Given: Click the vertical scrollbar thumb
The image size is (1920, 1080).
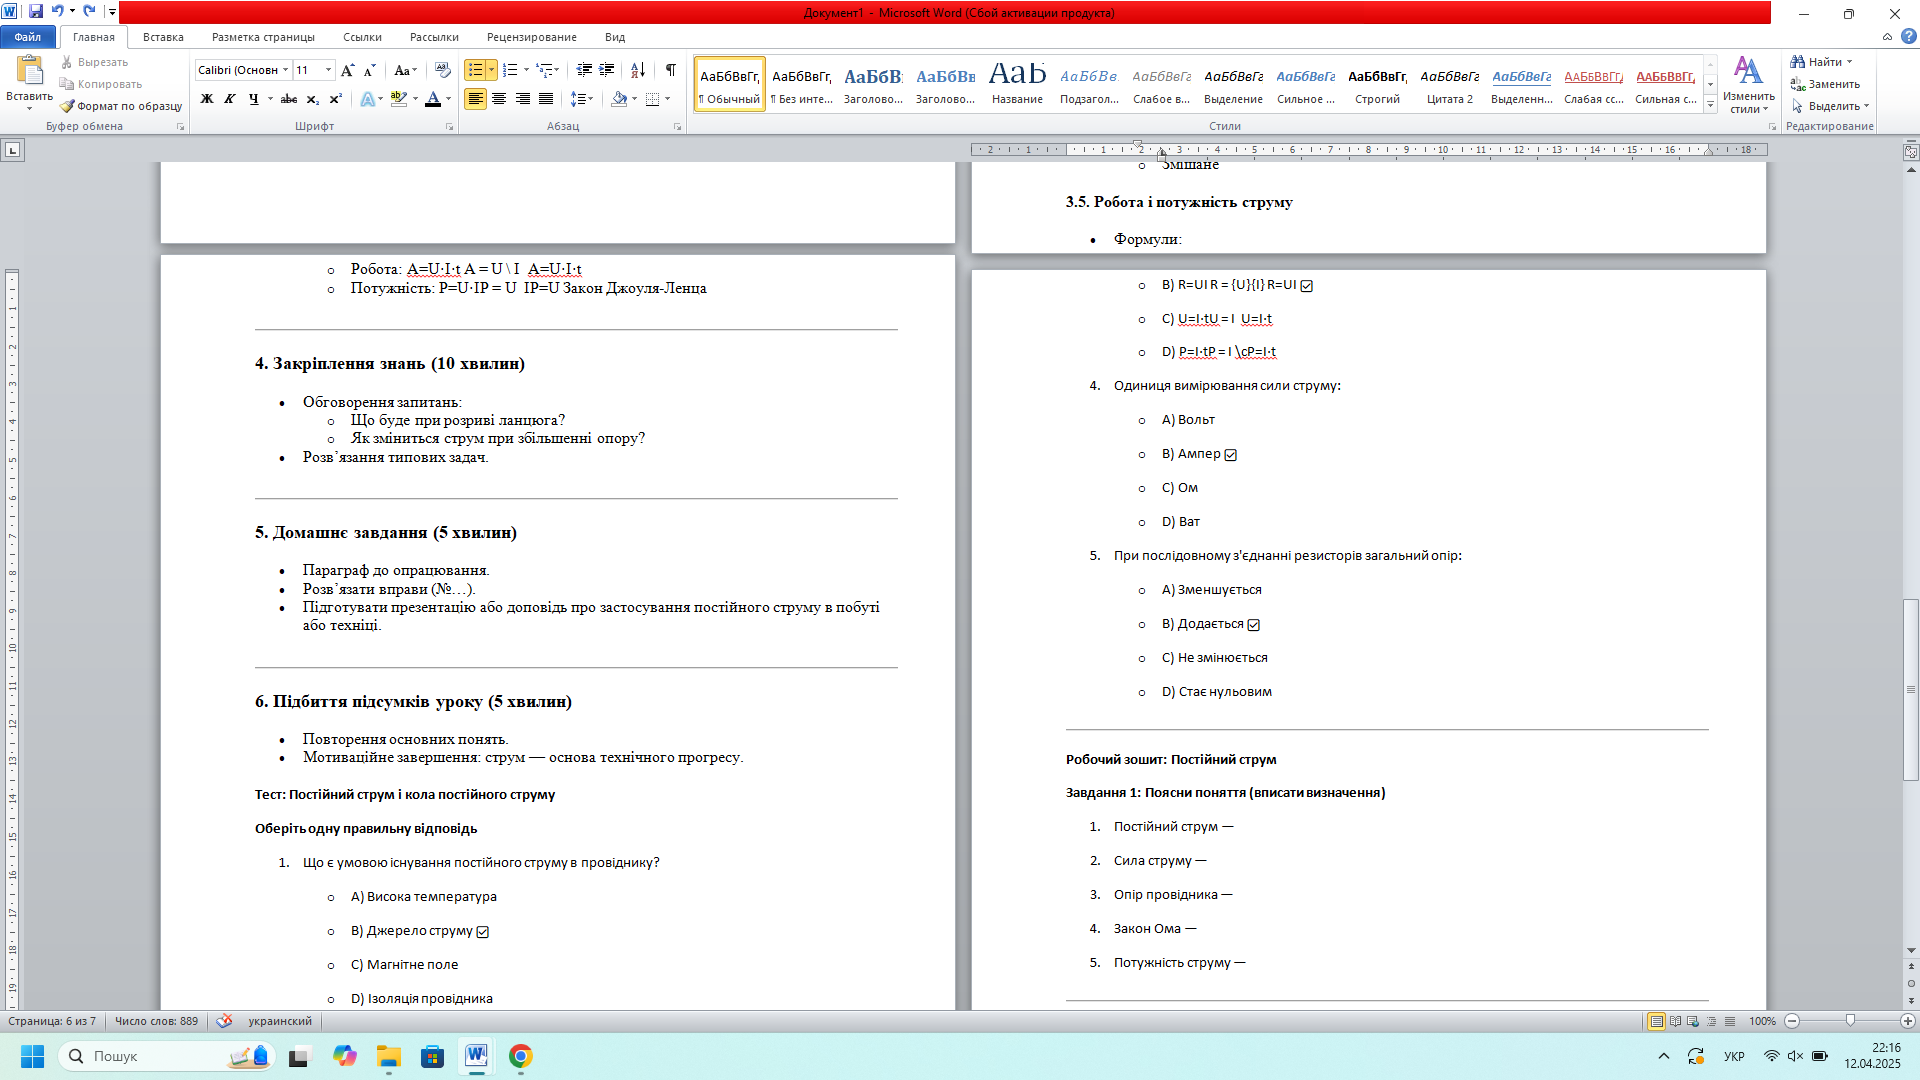Looking at the screenshot, I should coord(1911,689).
